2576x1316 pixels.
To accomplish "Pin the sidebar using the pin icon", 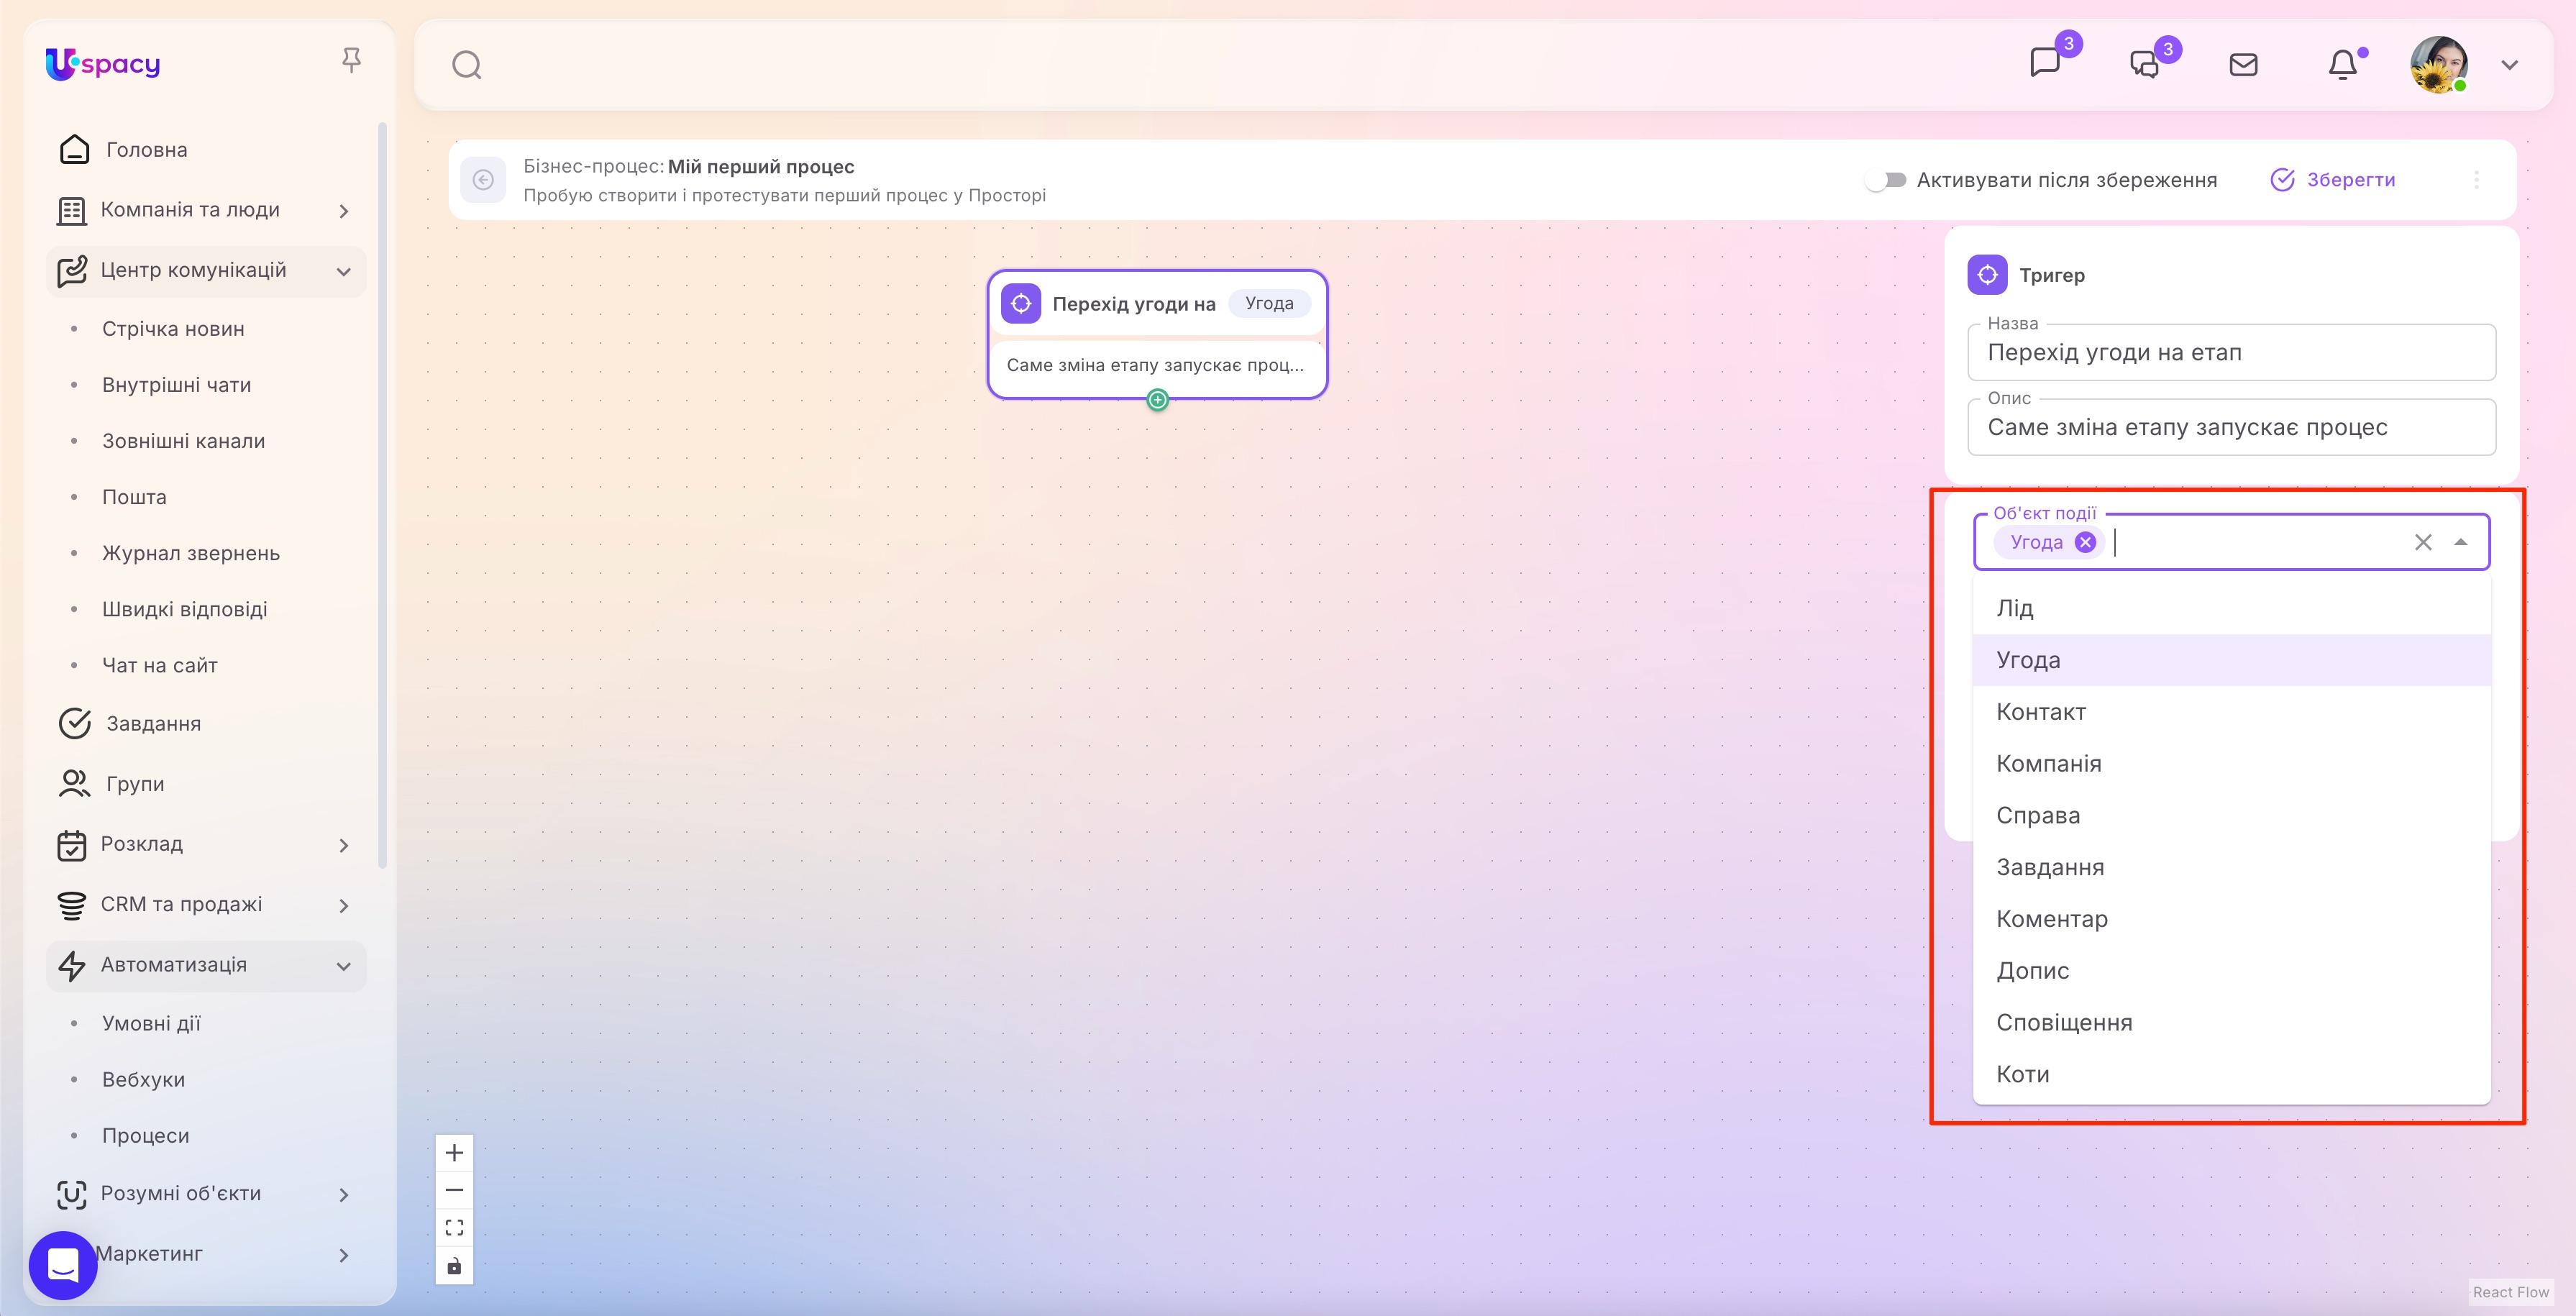I will coord(352,60).
